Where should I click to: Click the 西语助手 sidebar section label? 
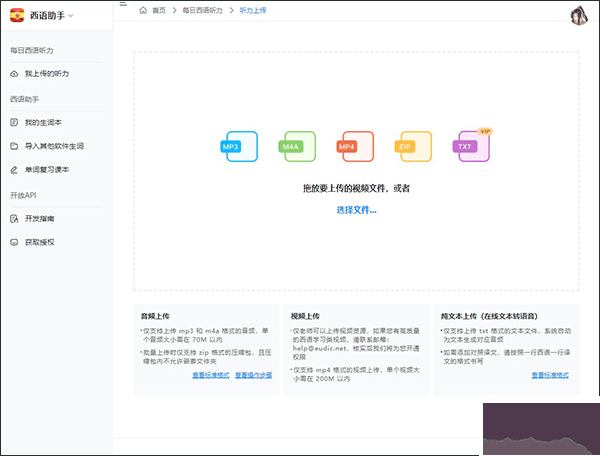(24, 99)
